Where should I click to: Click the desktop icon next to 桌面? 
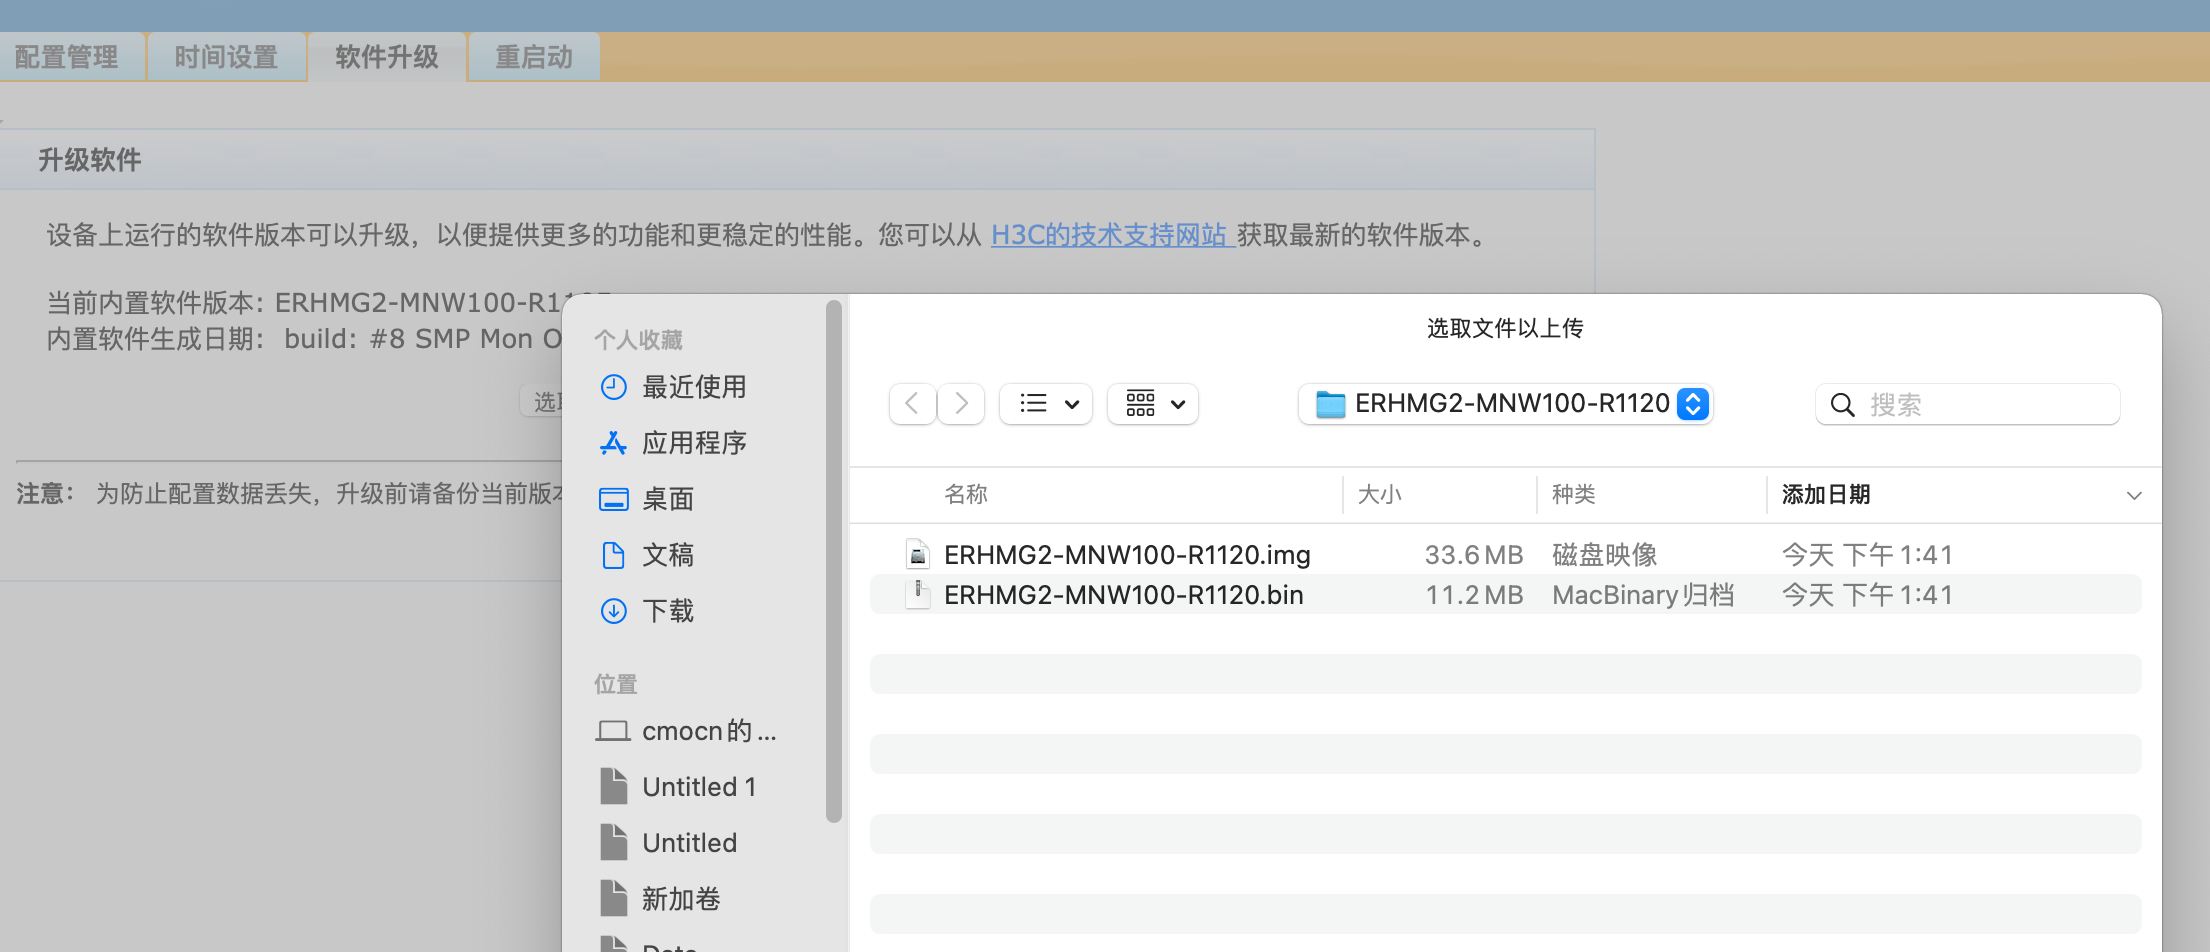pyautogui.click(x=613, y=499)
